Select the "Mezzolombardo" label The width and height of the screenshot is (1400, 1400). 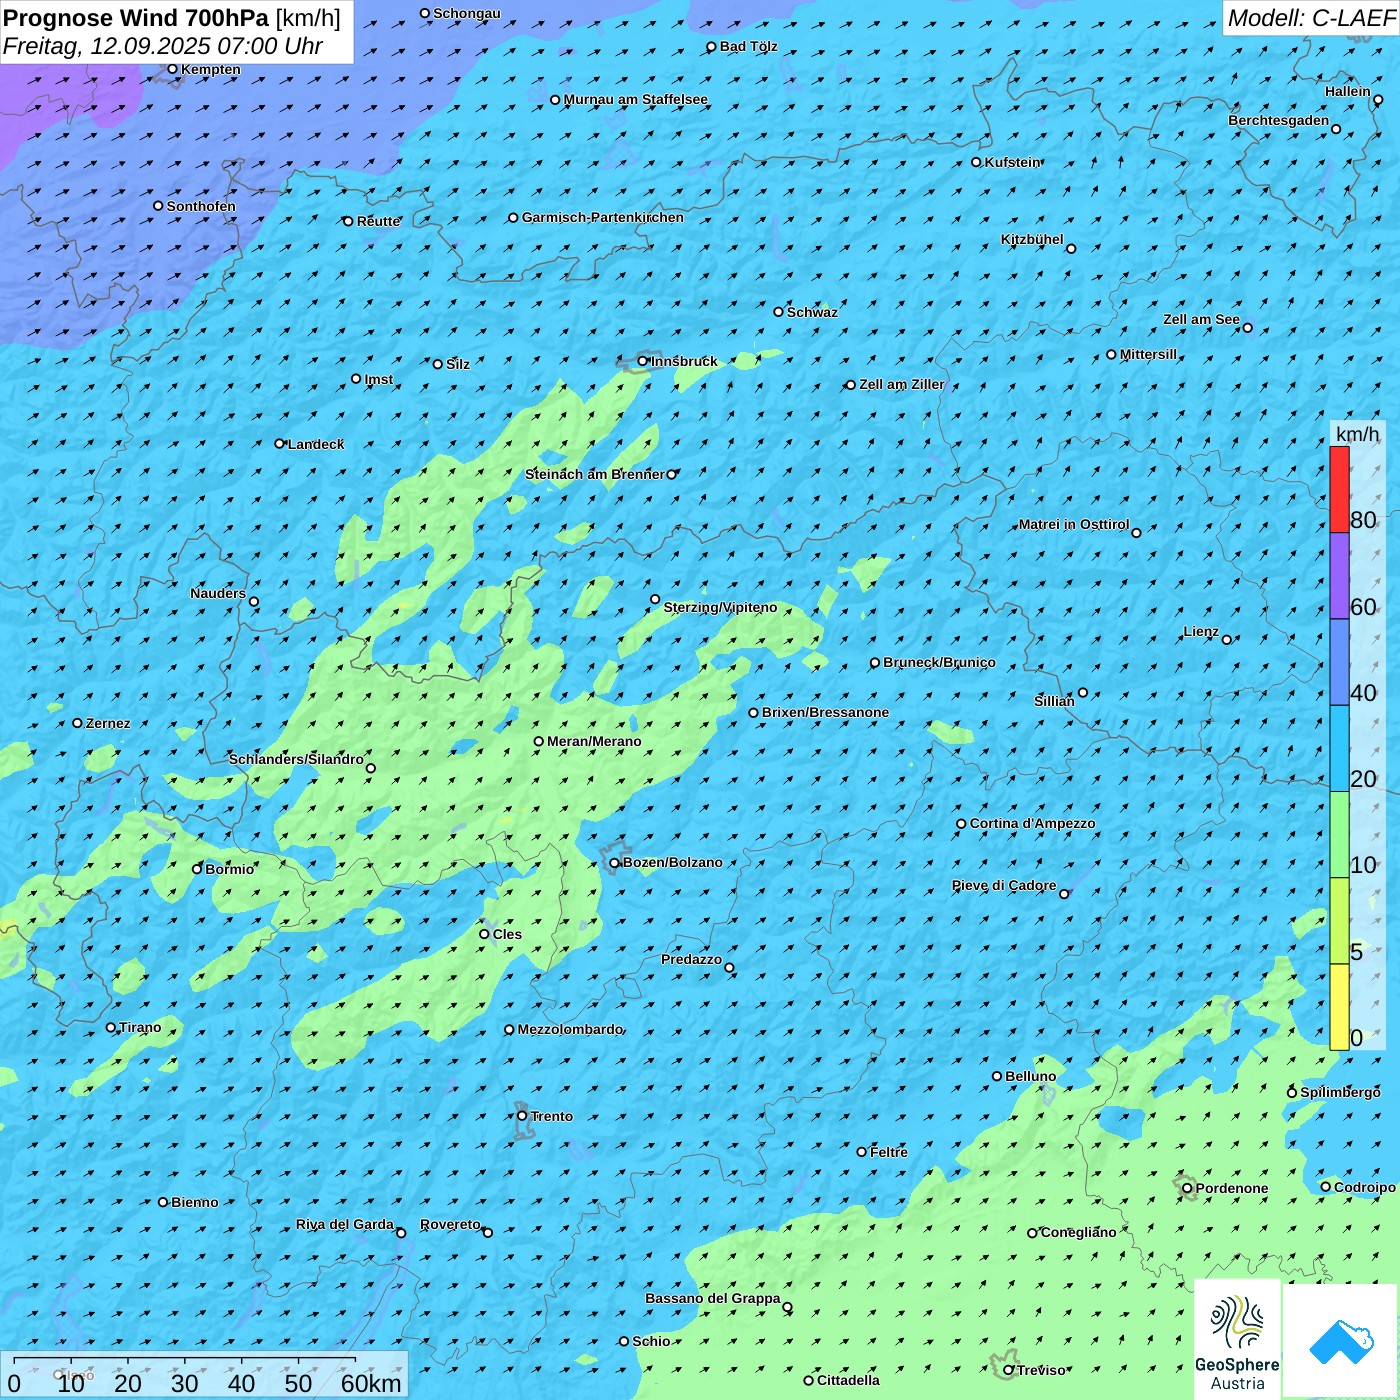[x=570, y=1029]
